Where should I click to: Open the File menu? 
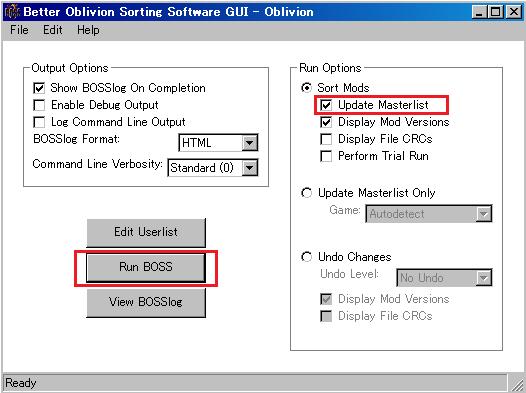tap(19, 30)
